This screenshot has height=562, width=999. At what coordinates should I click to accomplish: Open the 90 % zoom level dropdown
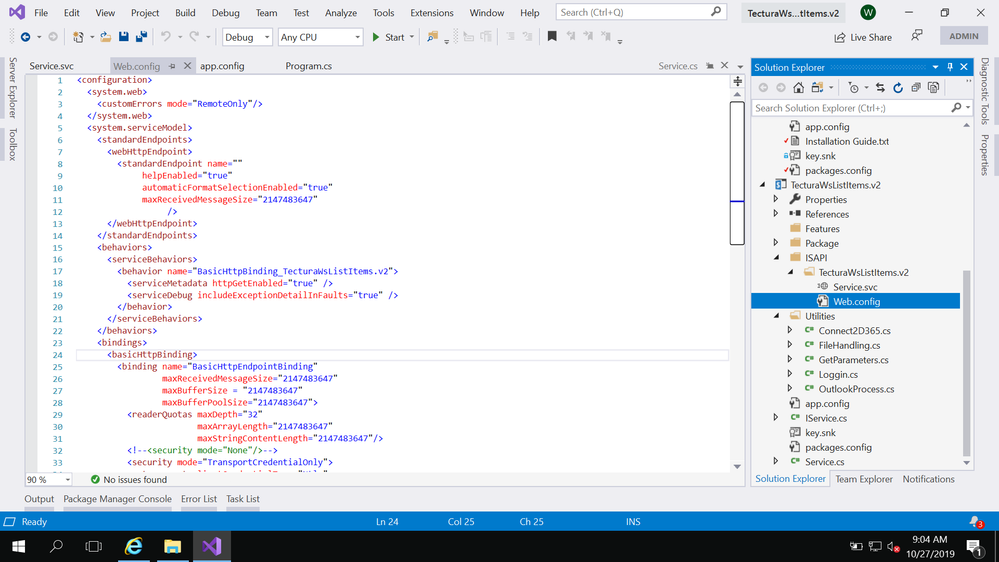point(48,480)
